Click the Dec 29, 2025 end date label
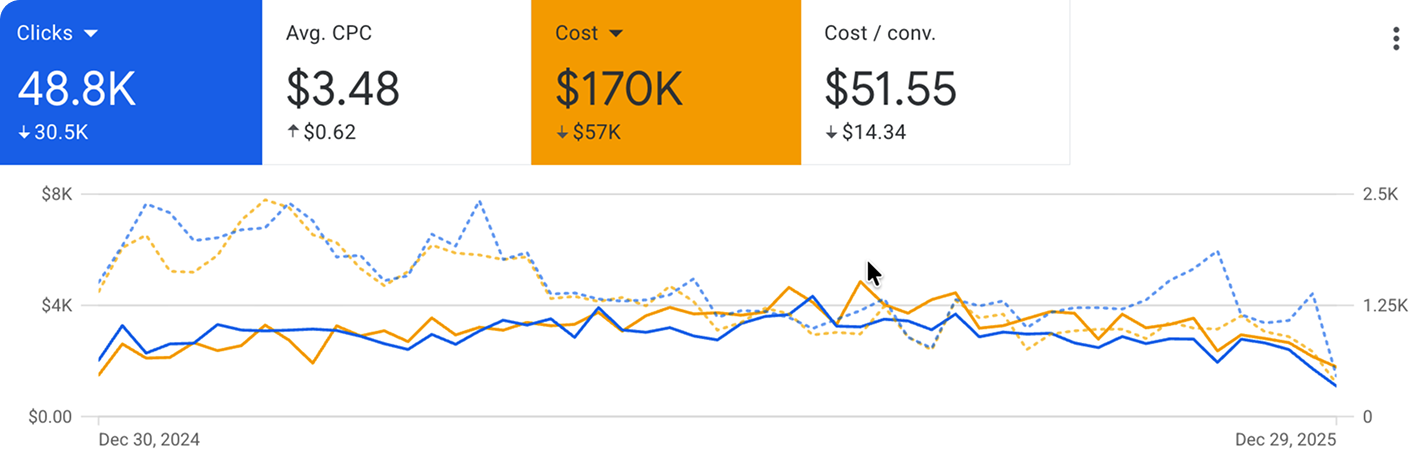 [1285, 440]
